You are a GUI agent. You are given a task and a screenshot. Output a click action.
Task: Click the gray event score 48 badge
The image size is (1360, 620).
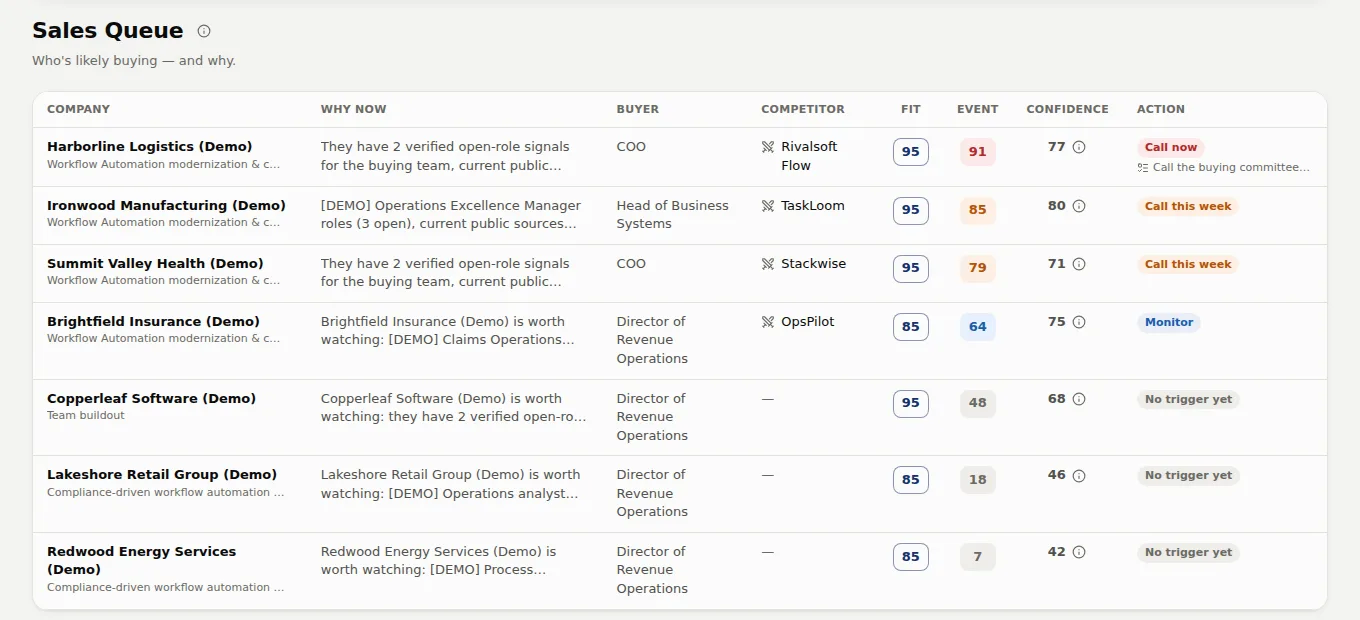(x=977, y=403)
